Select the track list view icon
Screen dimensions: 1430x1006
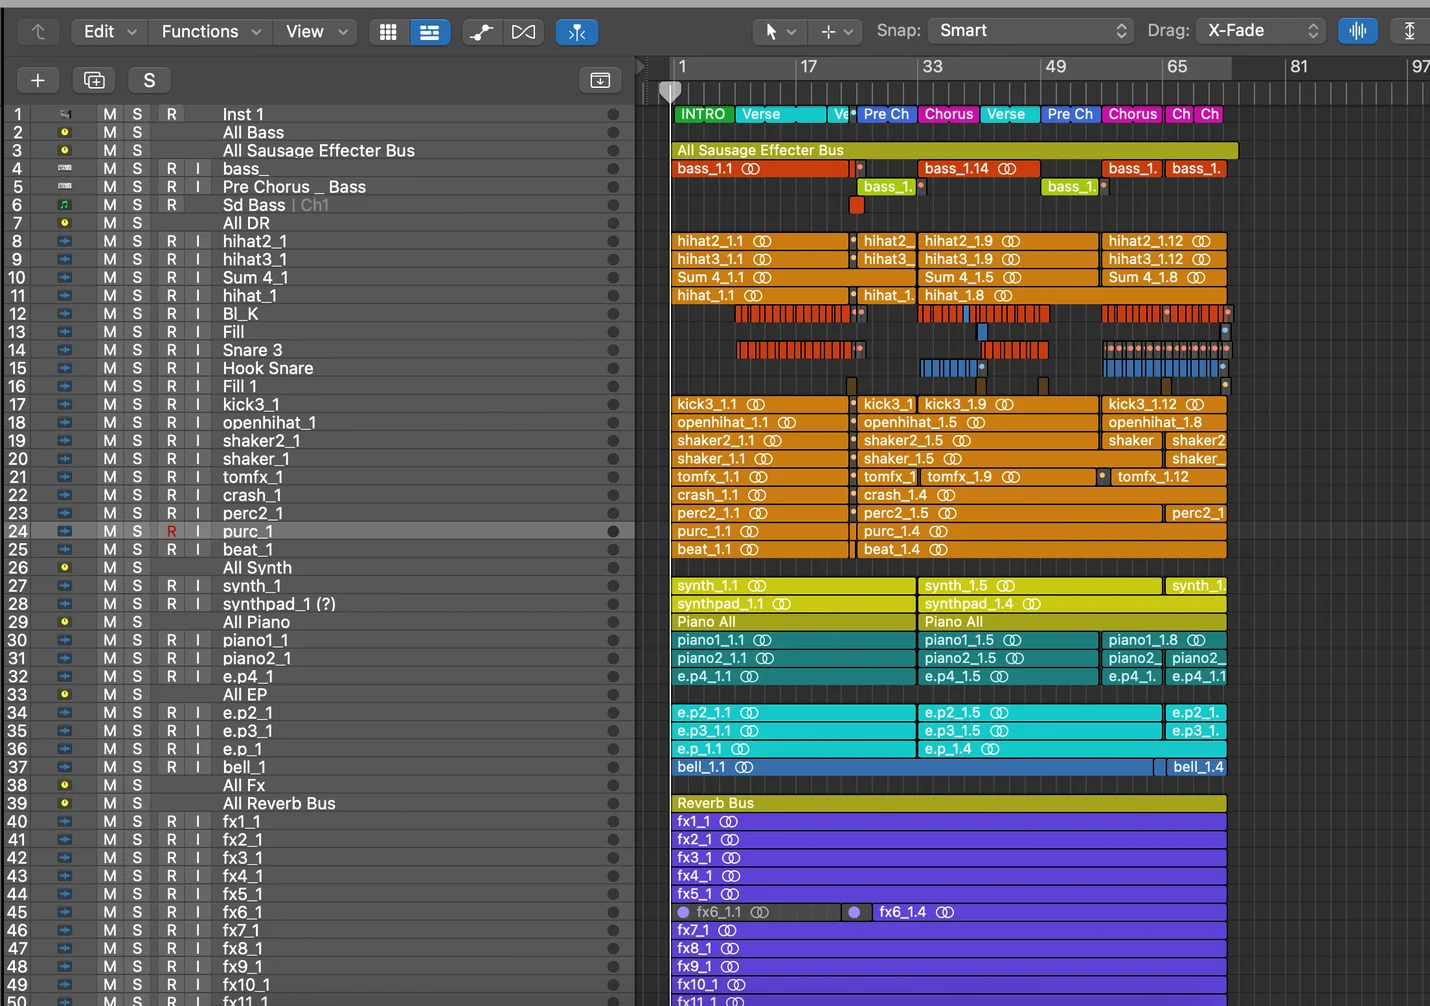(x=429, y=32)
